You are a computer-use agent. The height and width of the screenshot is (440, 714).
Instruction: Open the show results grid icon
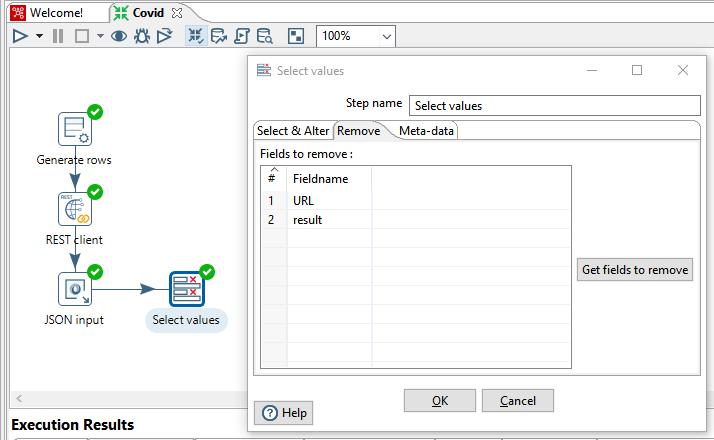pos(296,36)
